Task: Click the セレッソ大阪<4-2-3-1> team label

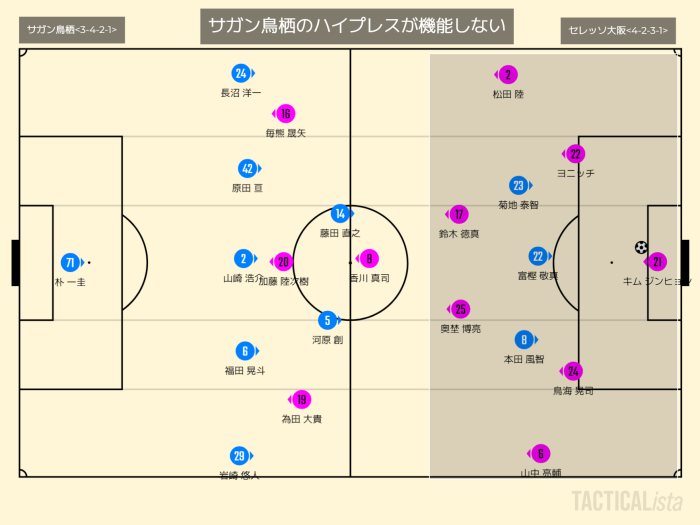Action: click(x=617, y=31)
